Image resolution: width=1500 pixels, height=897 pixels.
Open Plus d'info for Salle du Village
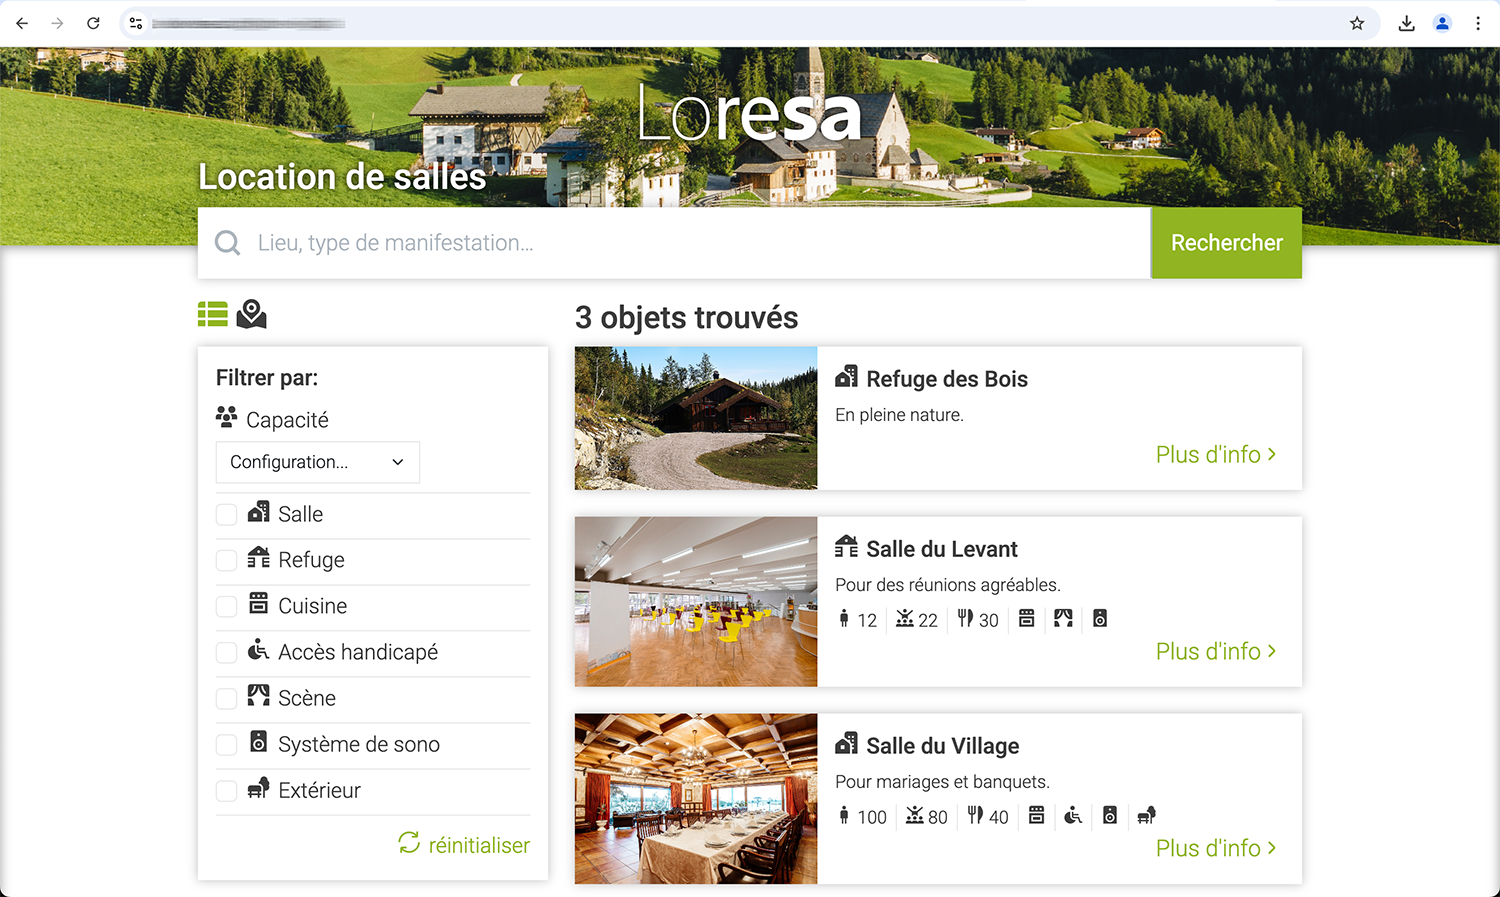[x=1216, y=848]
